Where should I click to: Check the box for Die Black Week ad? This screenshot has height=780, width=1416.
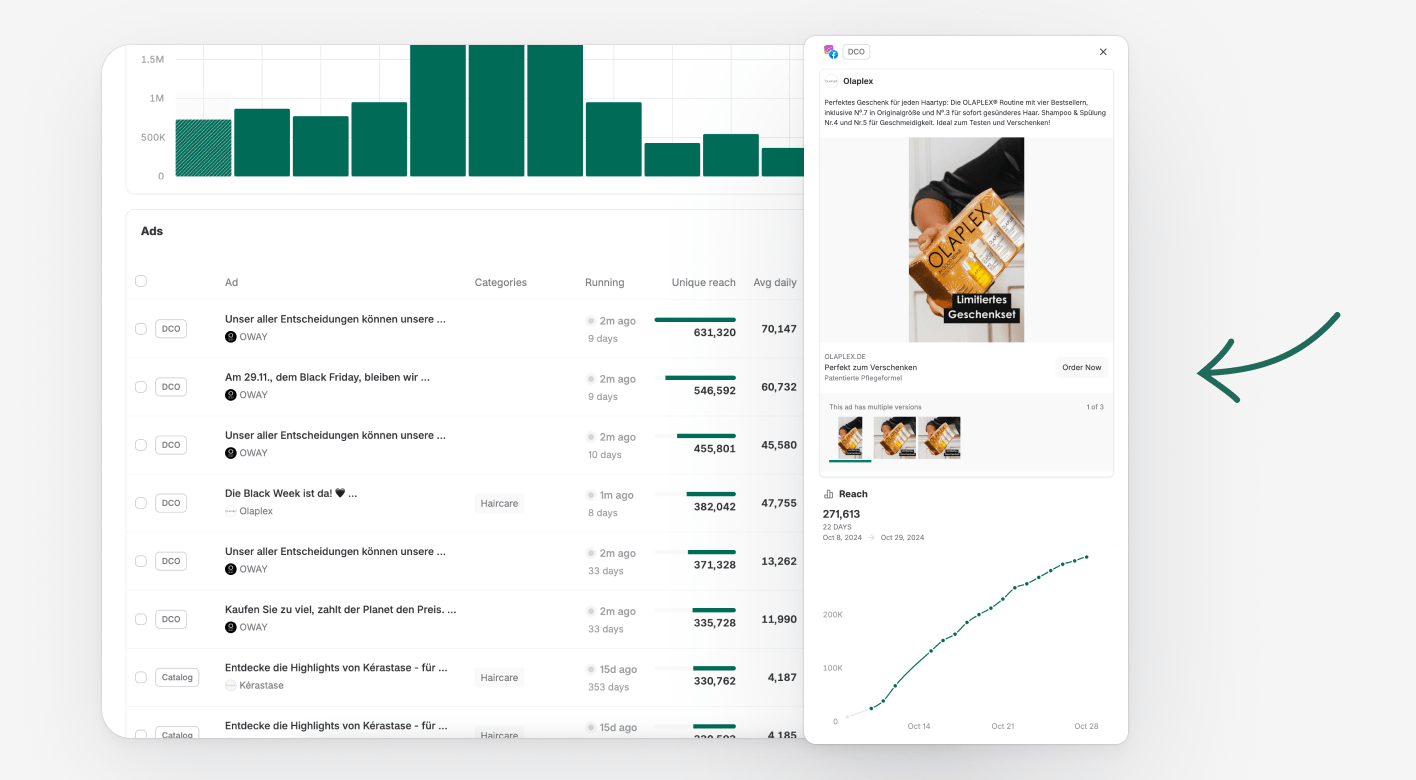[141, 502]
